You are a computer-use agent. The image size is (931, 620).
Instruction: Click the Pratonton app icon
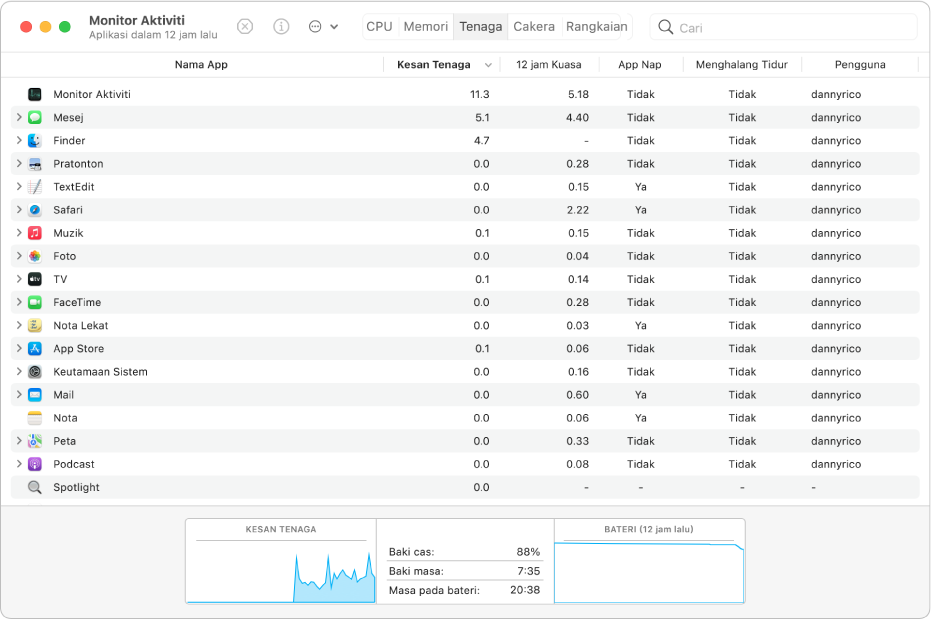click(x=35, y=164)
